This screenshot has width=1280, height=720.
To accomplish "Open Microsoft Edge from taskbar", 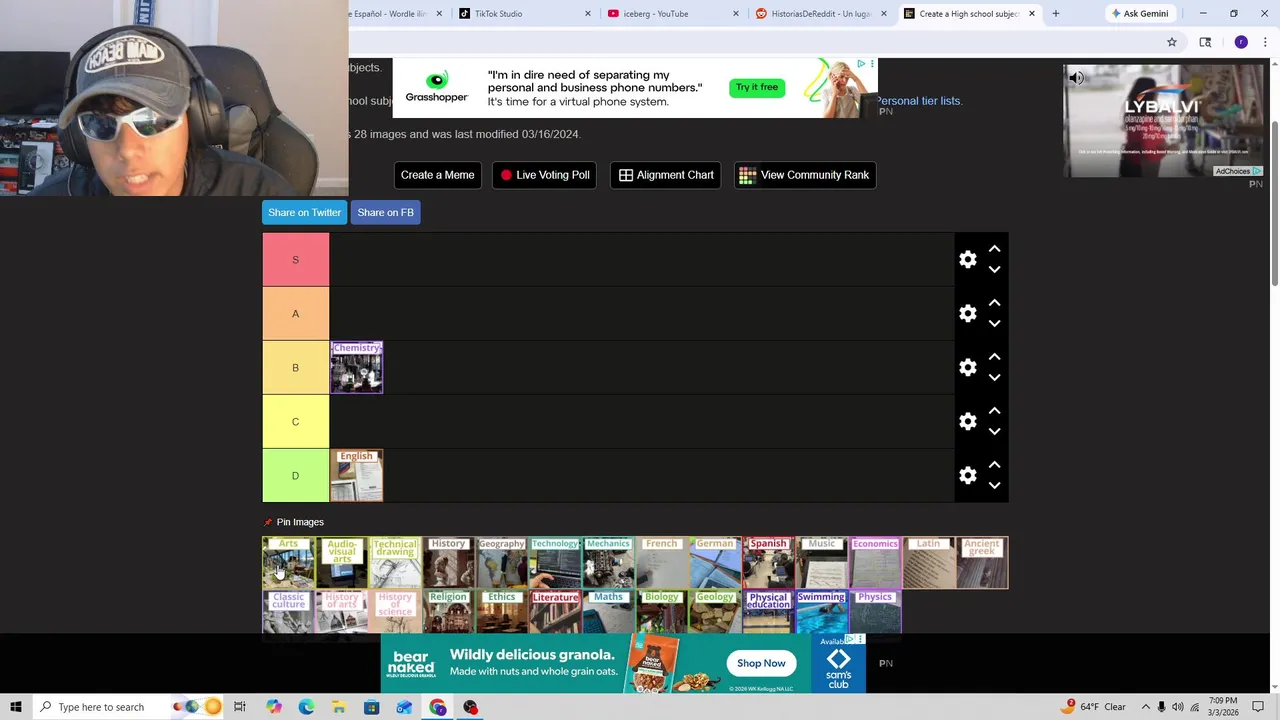I will click(x=306, y=707).
